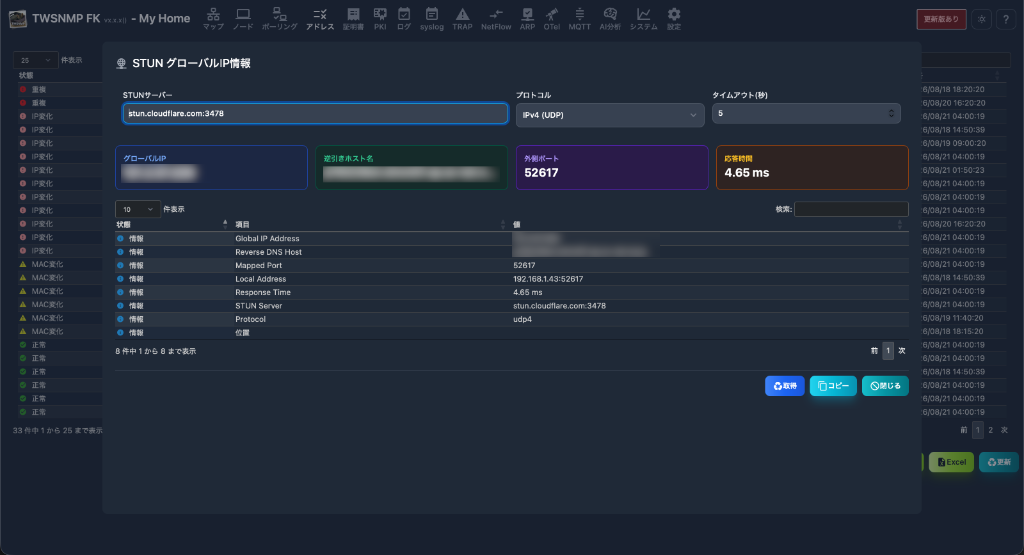Open the システム chart menu item
This screenshot has height=555, width=1024.
click(x=643, y=18)
